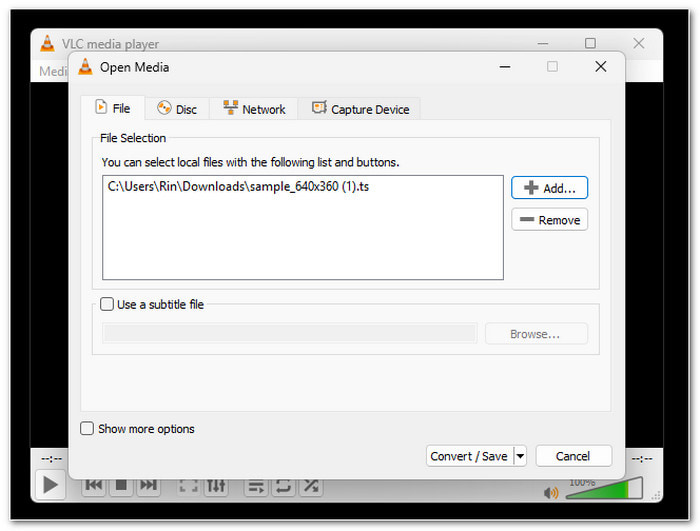Toggle Show more options checkbox

87,428
